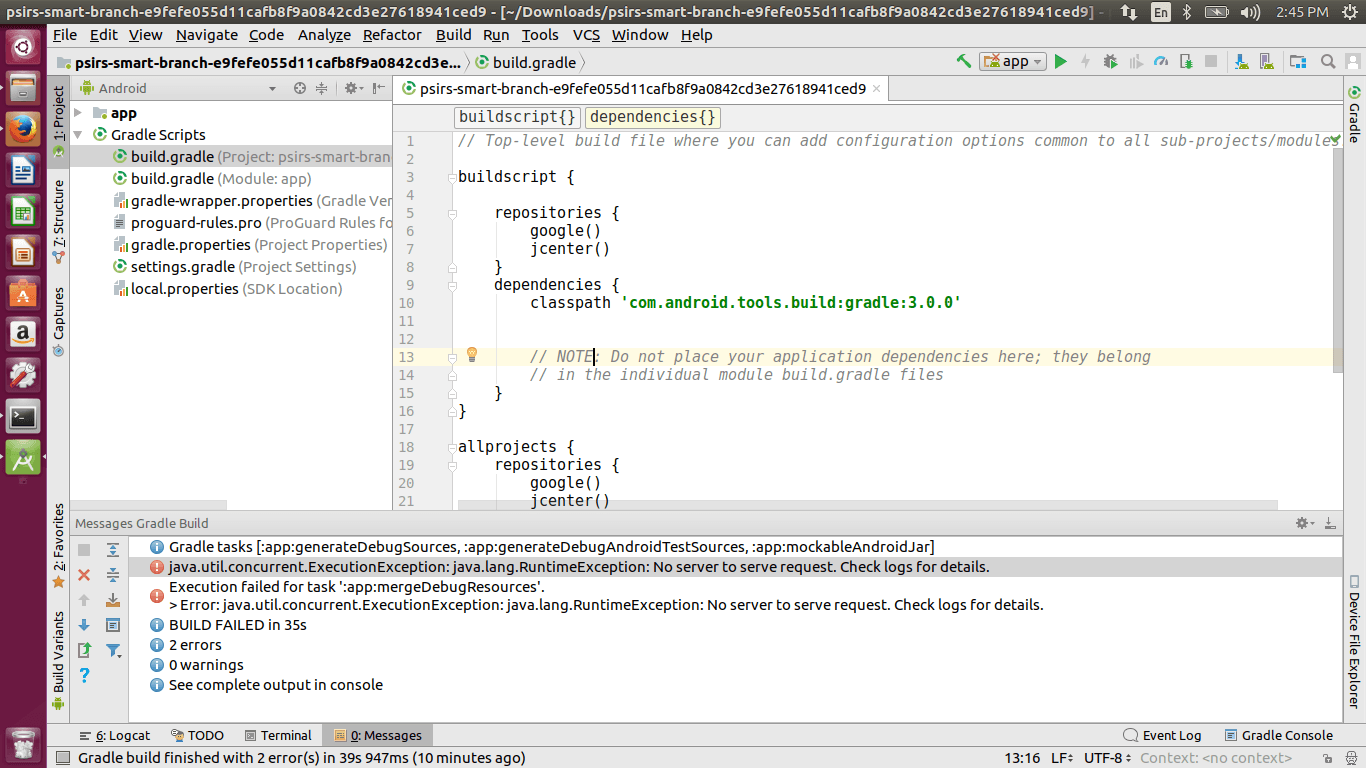Viewport: 1366px width, 768px height.
Task: Click the Expand All icon in Messages
Action: pyautogui.click(x=113, y=550)
